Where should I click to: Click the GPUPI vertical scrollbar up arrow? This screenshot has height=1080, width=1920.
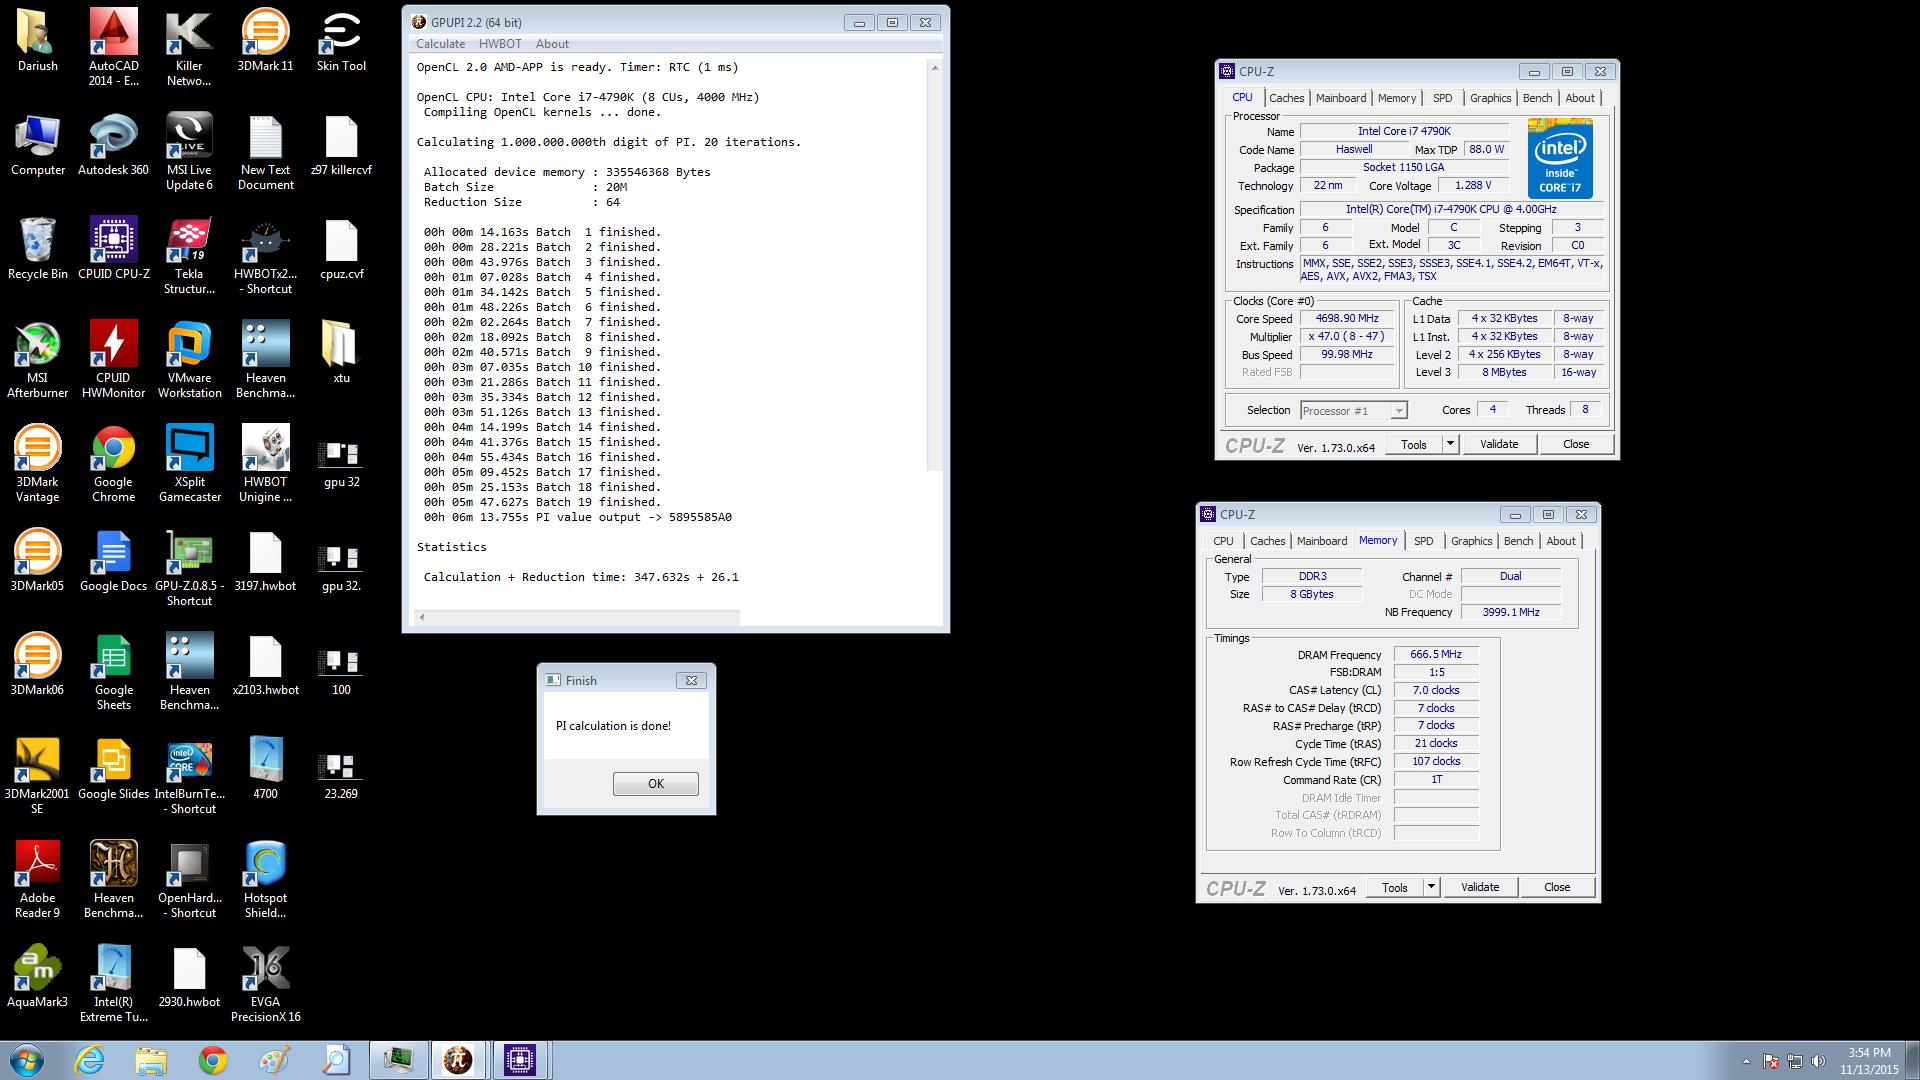click(935, 68)
